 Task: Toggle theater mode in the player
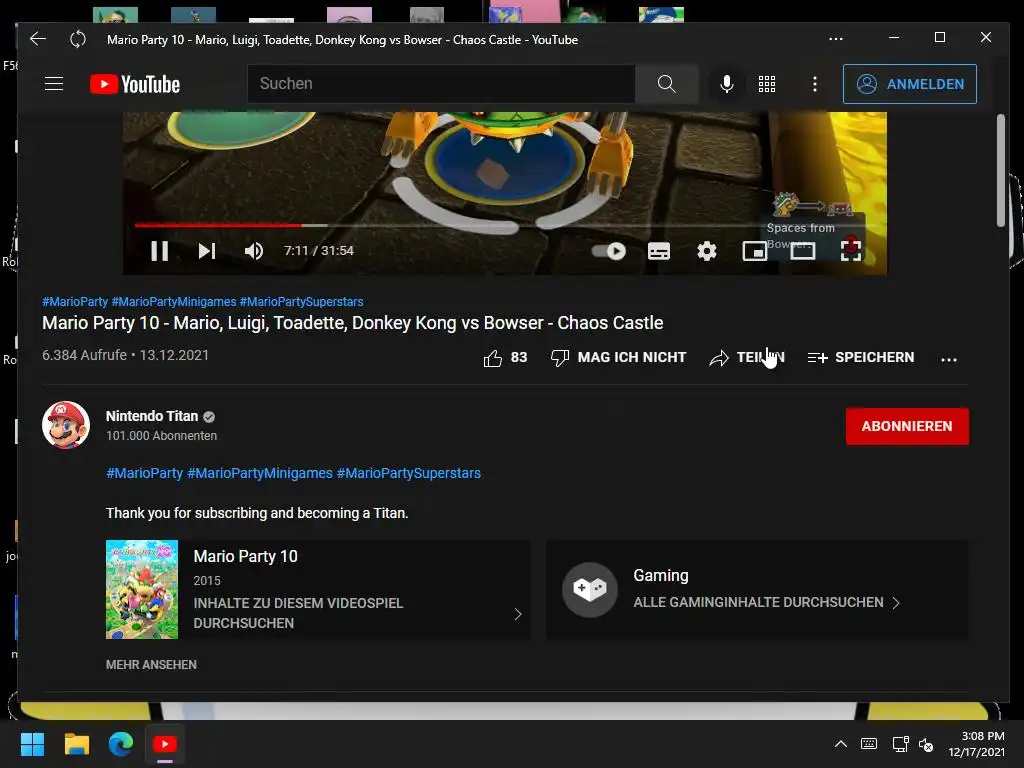coord(803,251)
